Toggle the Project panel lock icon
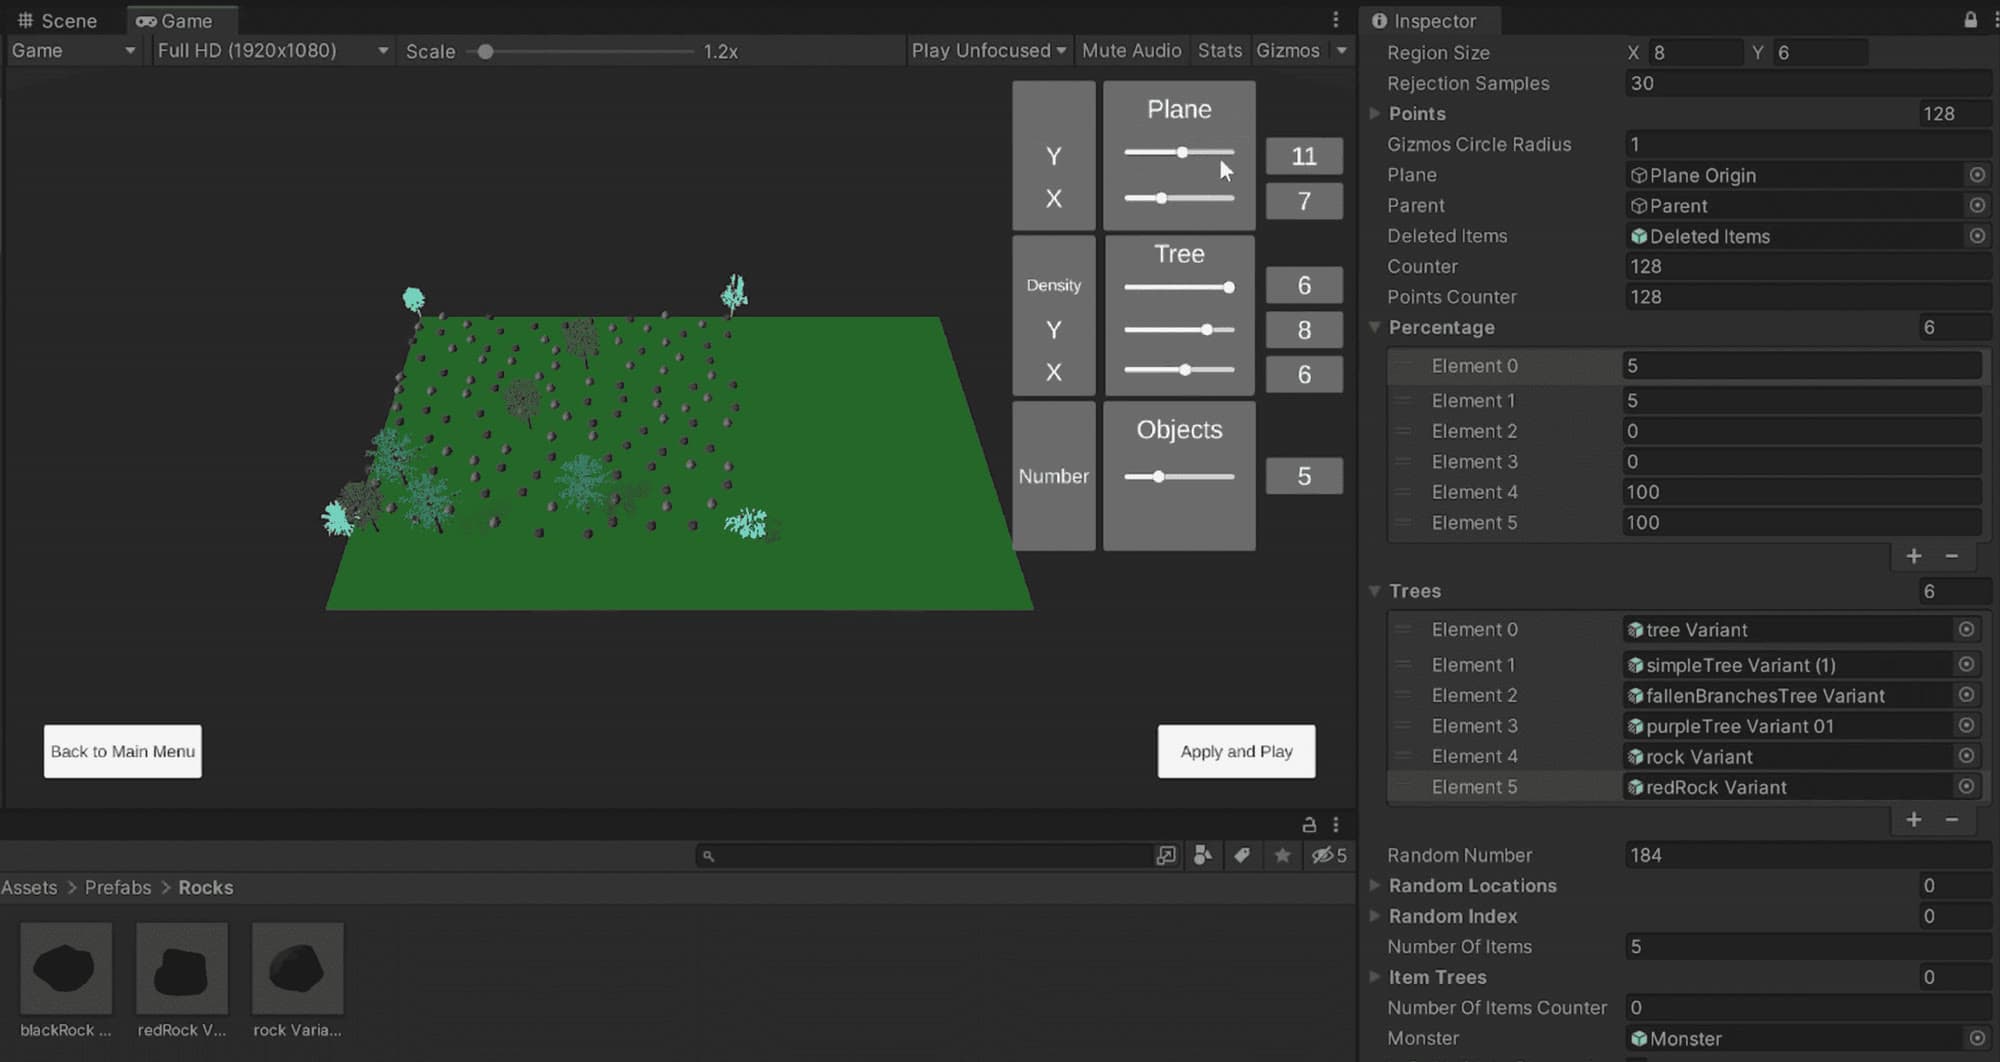The image size is (2000, 1062). 1309,825
